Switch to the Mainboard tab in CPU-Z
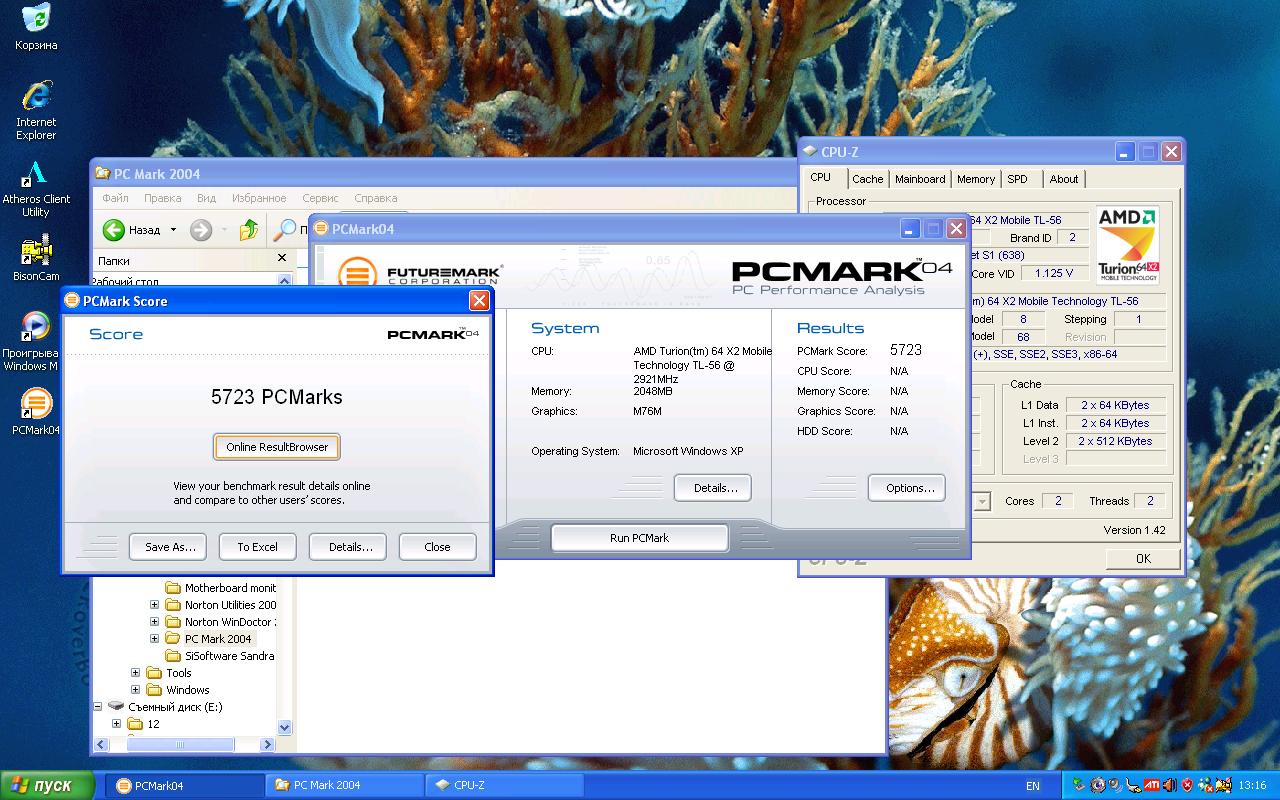Screen dimensions: 1280x800 point(920,179)
